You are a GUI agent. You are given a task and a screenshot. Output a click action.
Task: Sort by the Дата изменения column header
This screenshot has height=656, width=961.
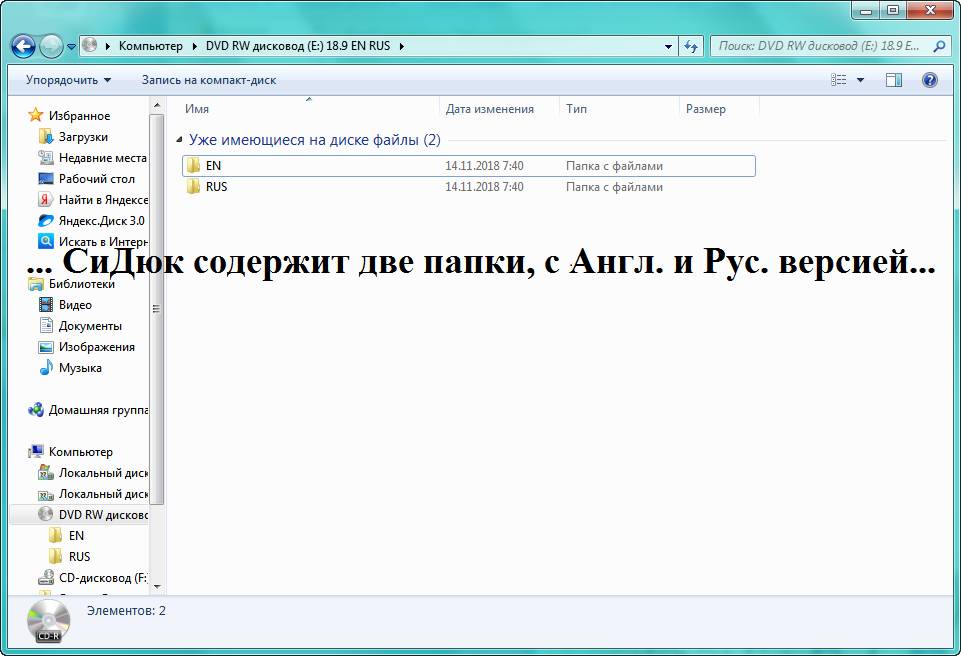[490, 109]
